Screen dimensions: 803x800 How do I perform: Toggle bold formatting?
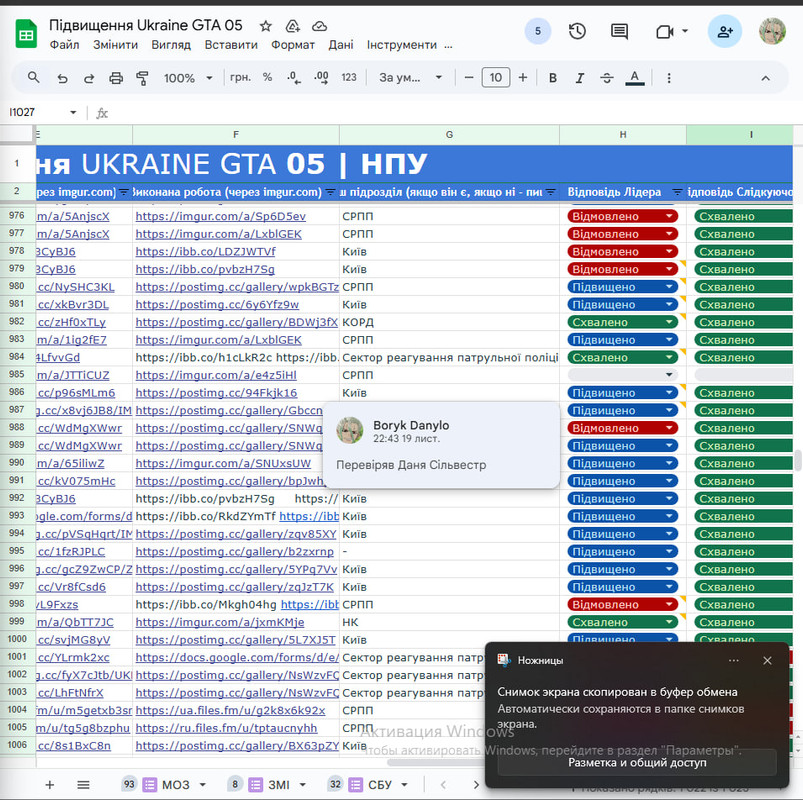(553, 78)
